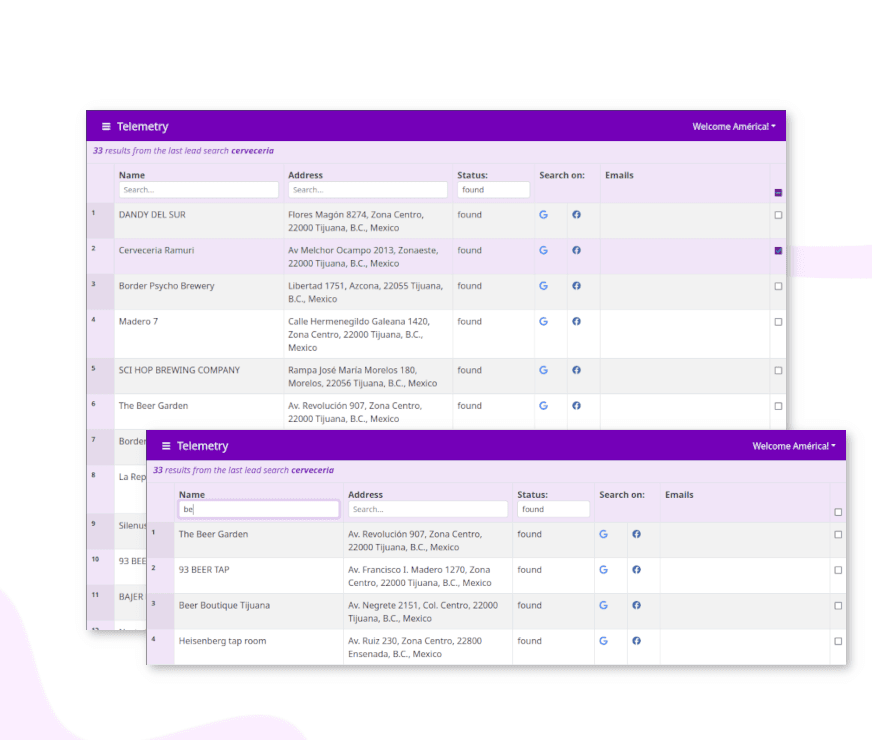Click Google search icon for DANDY DEL SUR

[x=544, y=215]
